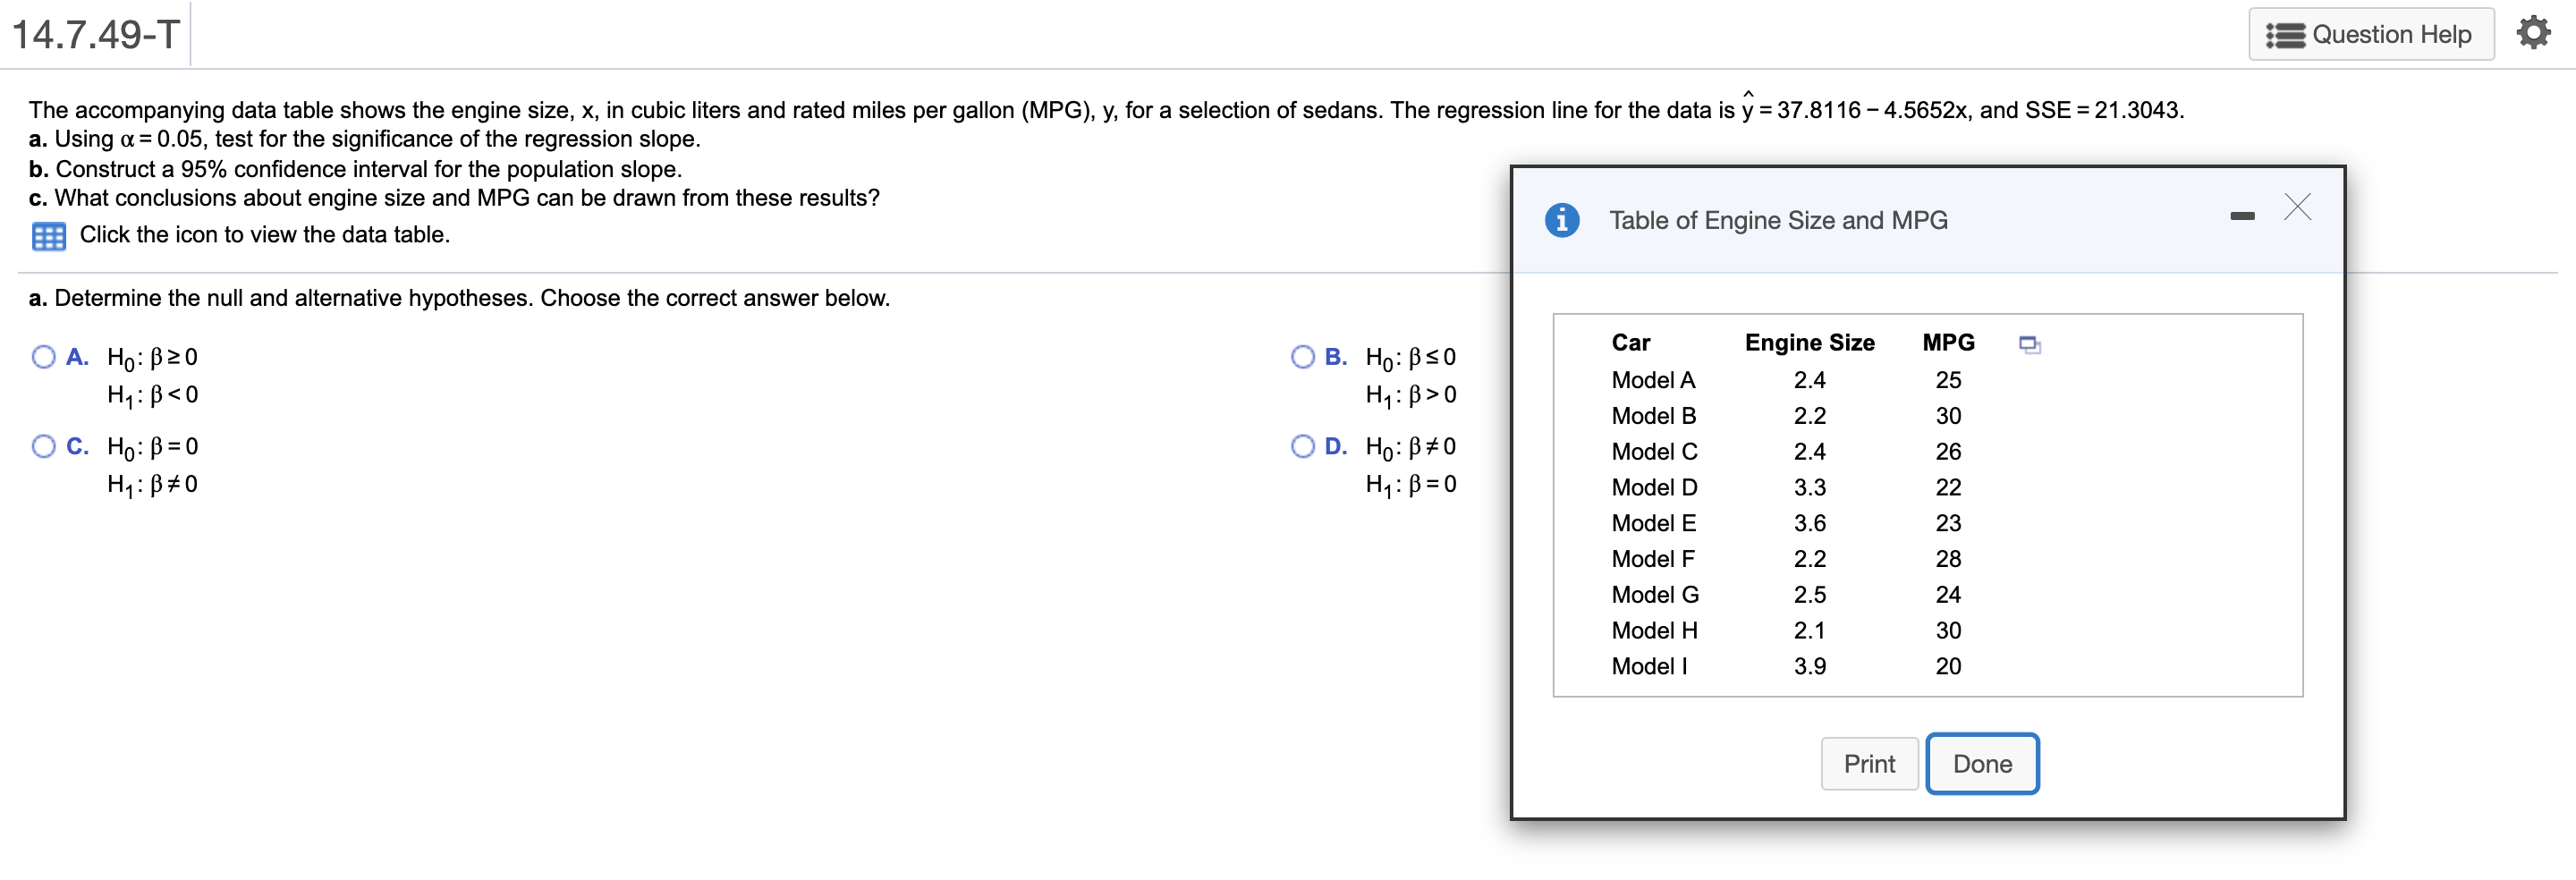Viewport: 2576px width, 880px height.
Task: Click the MPG column header
Action: (x=1948, y=343)
